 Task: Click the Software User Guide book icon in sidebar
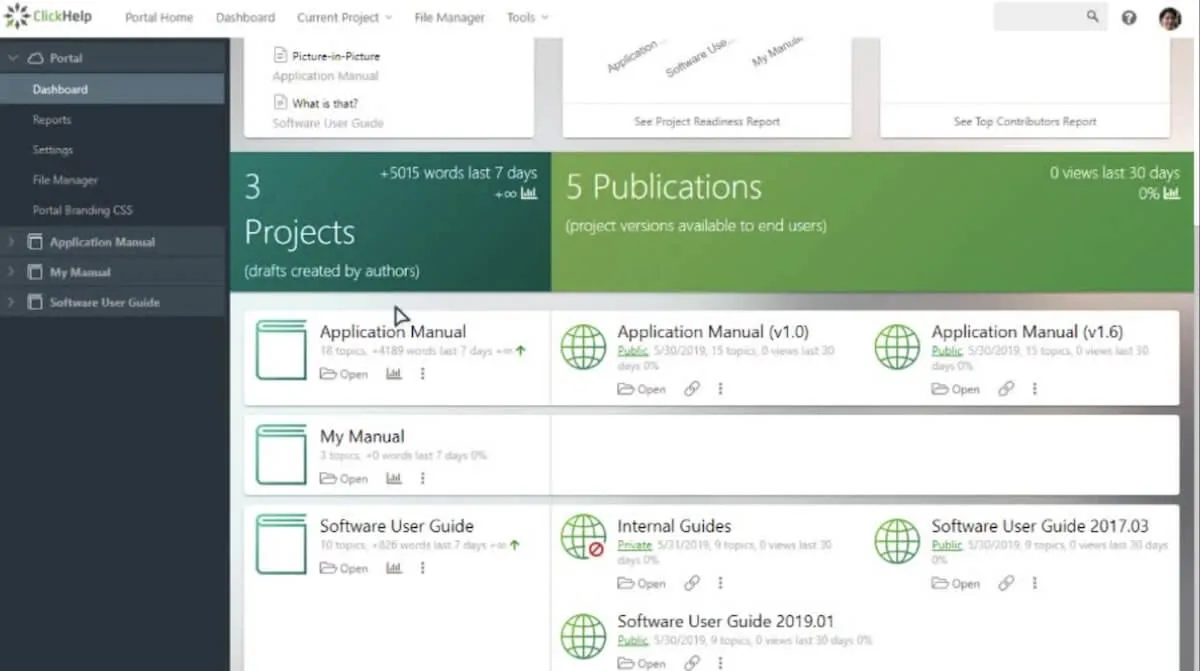click(x=35, y=302)
